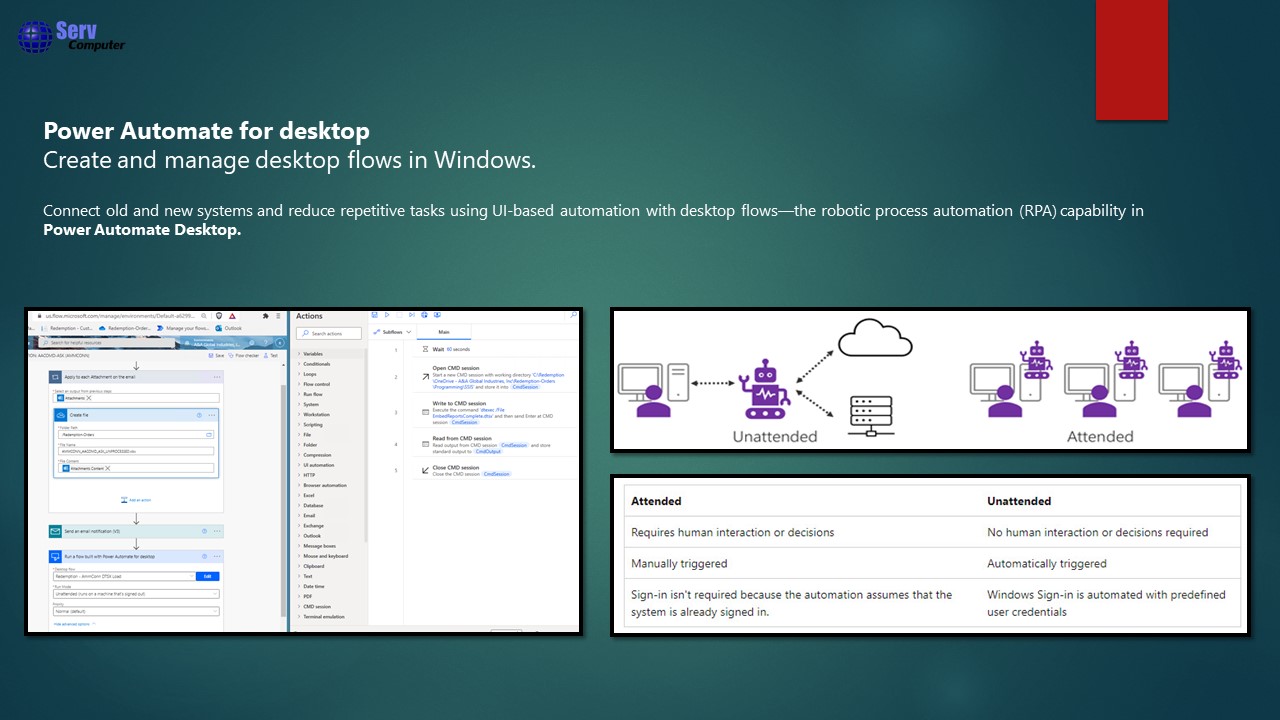
Task: Open the Run Mode dropdown showing Unattended
Action: click(x=136, y=594)
